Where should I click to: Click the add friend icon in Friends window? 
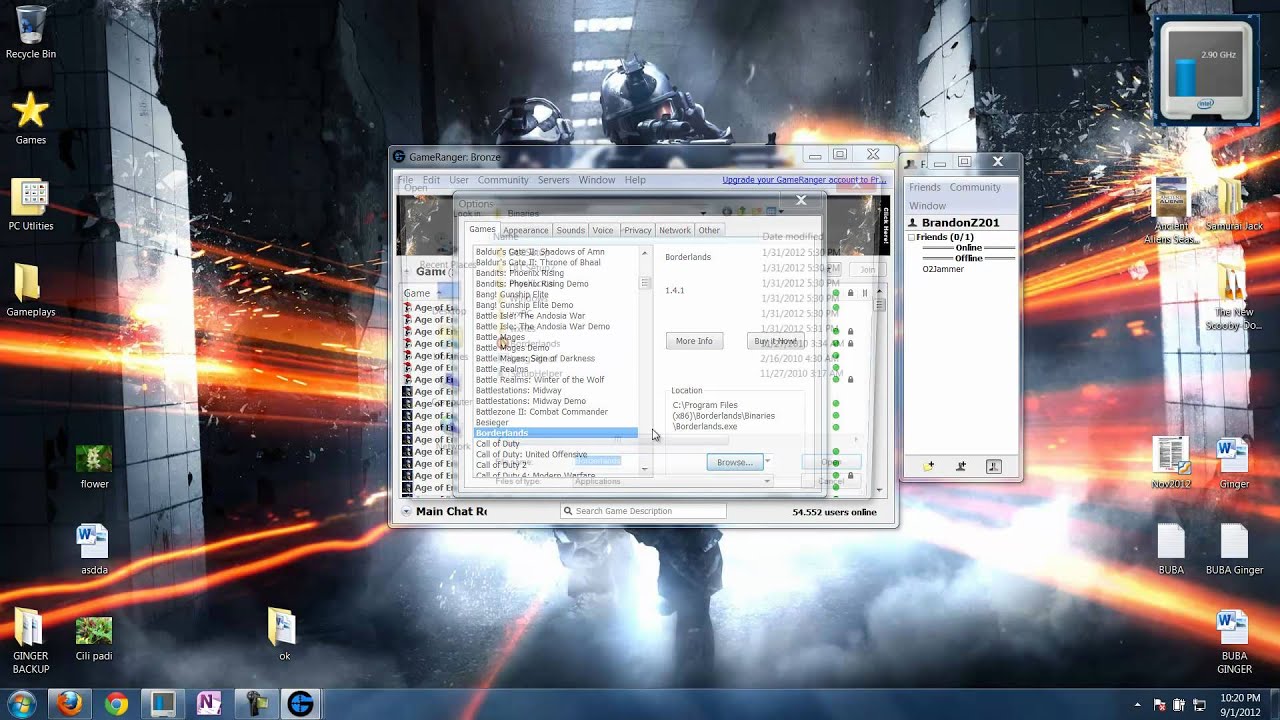(961, 466)
